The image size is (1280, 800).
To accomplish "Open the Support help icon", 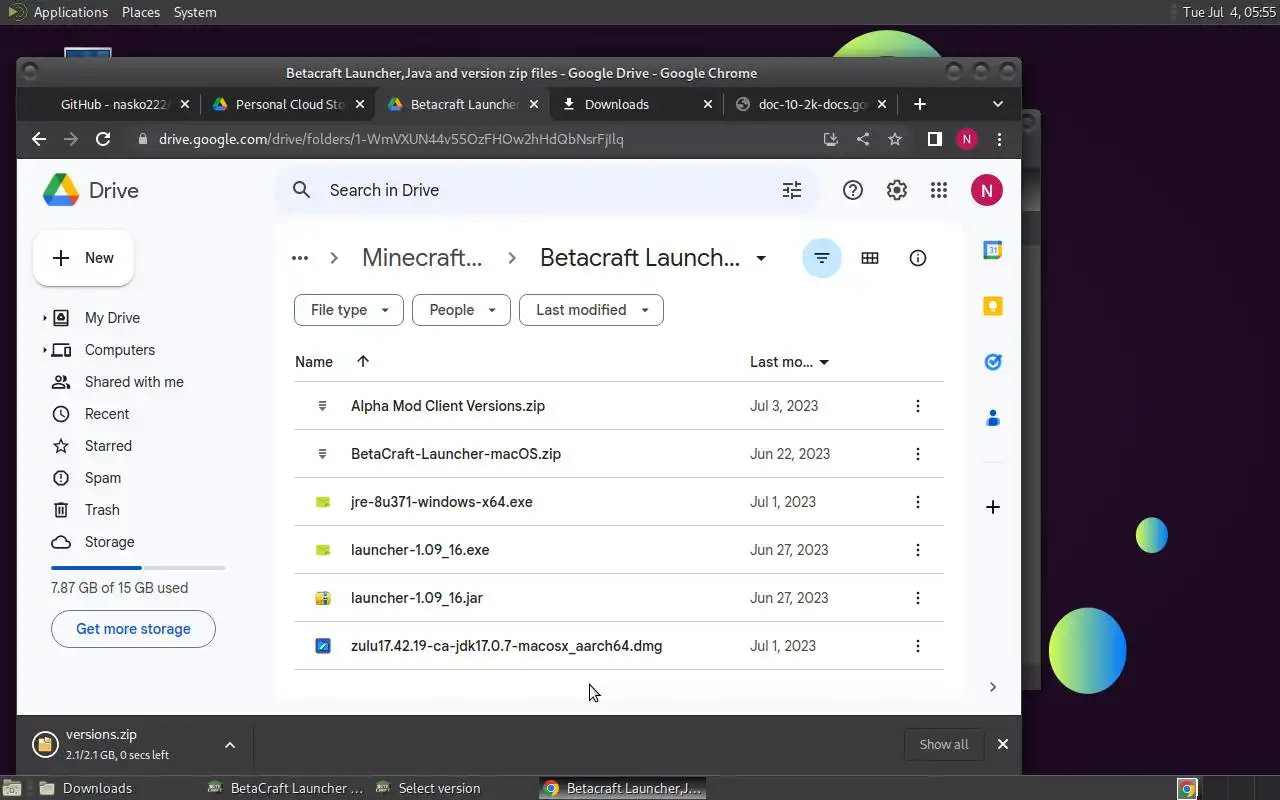I will point(853,190).
